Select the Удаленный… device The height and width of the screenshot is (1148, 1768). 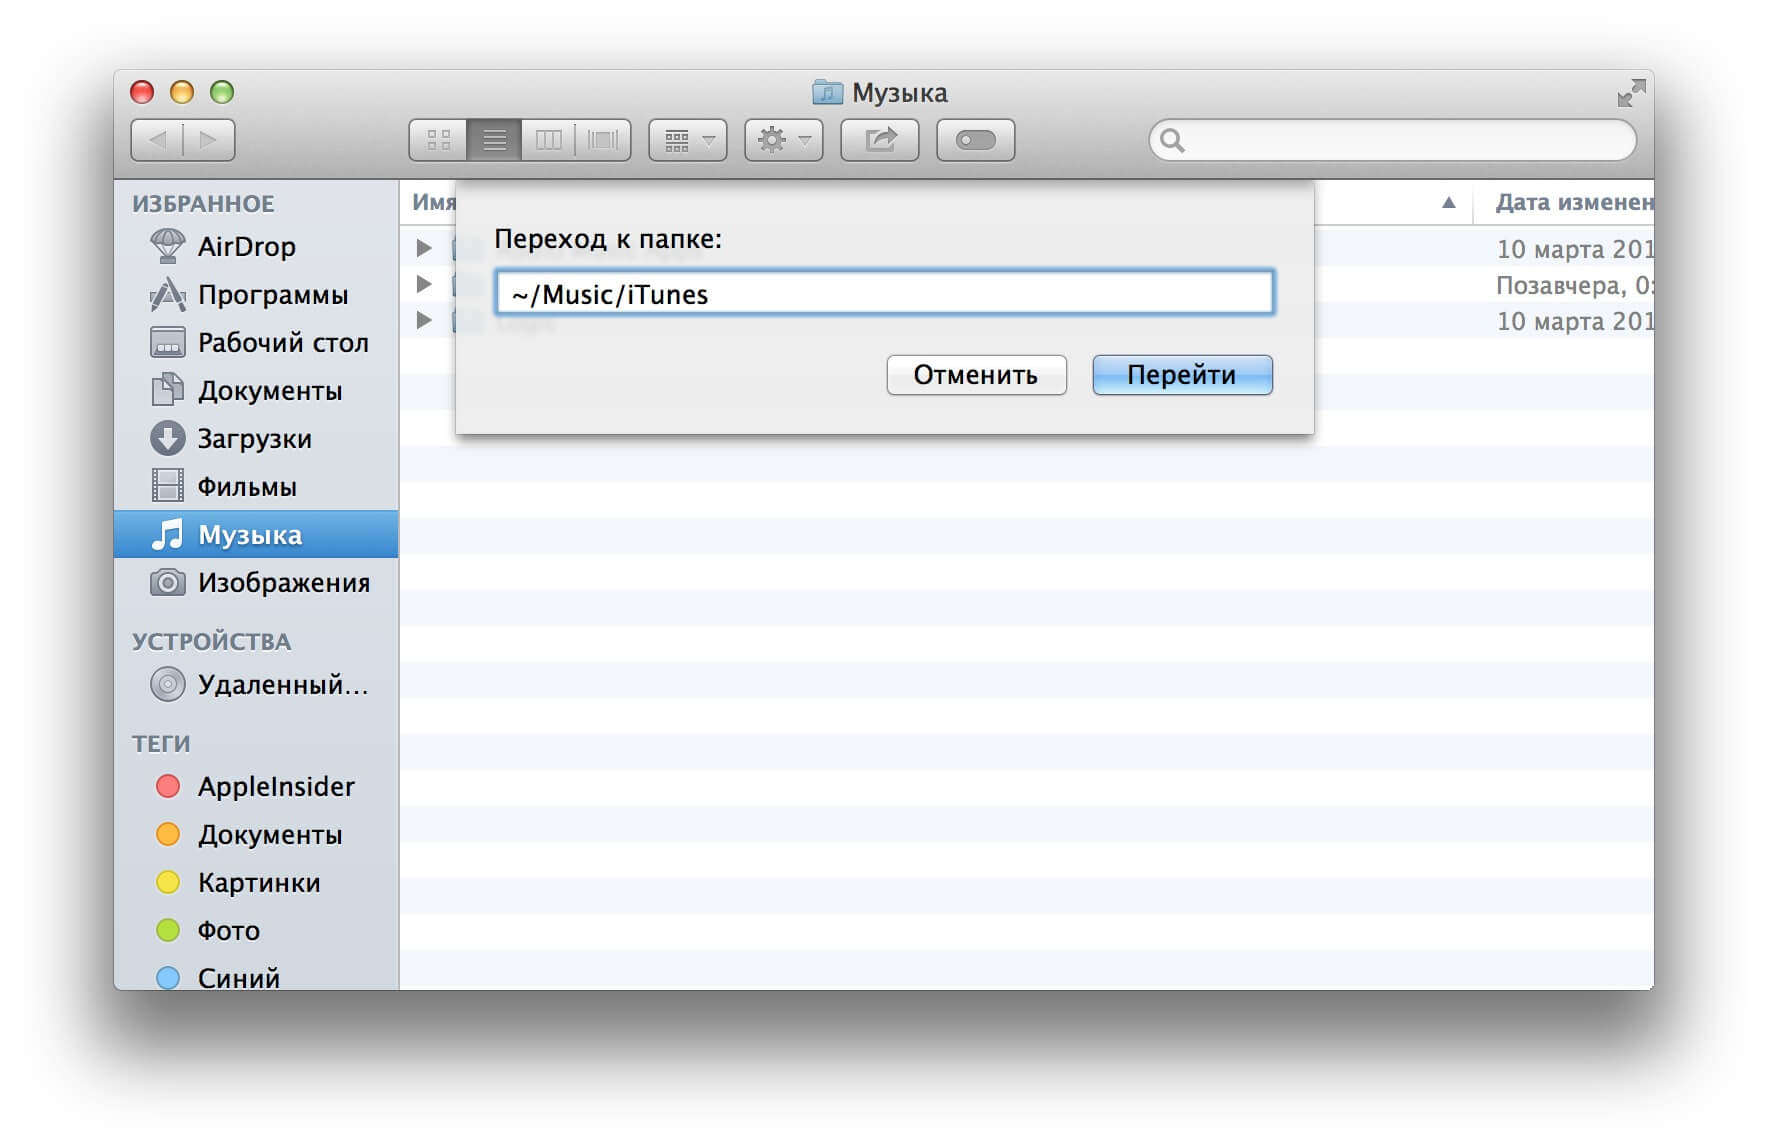(x=256, y=684)
